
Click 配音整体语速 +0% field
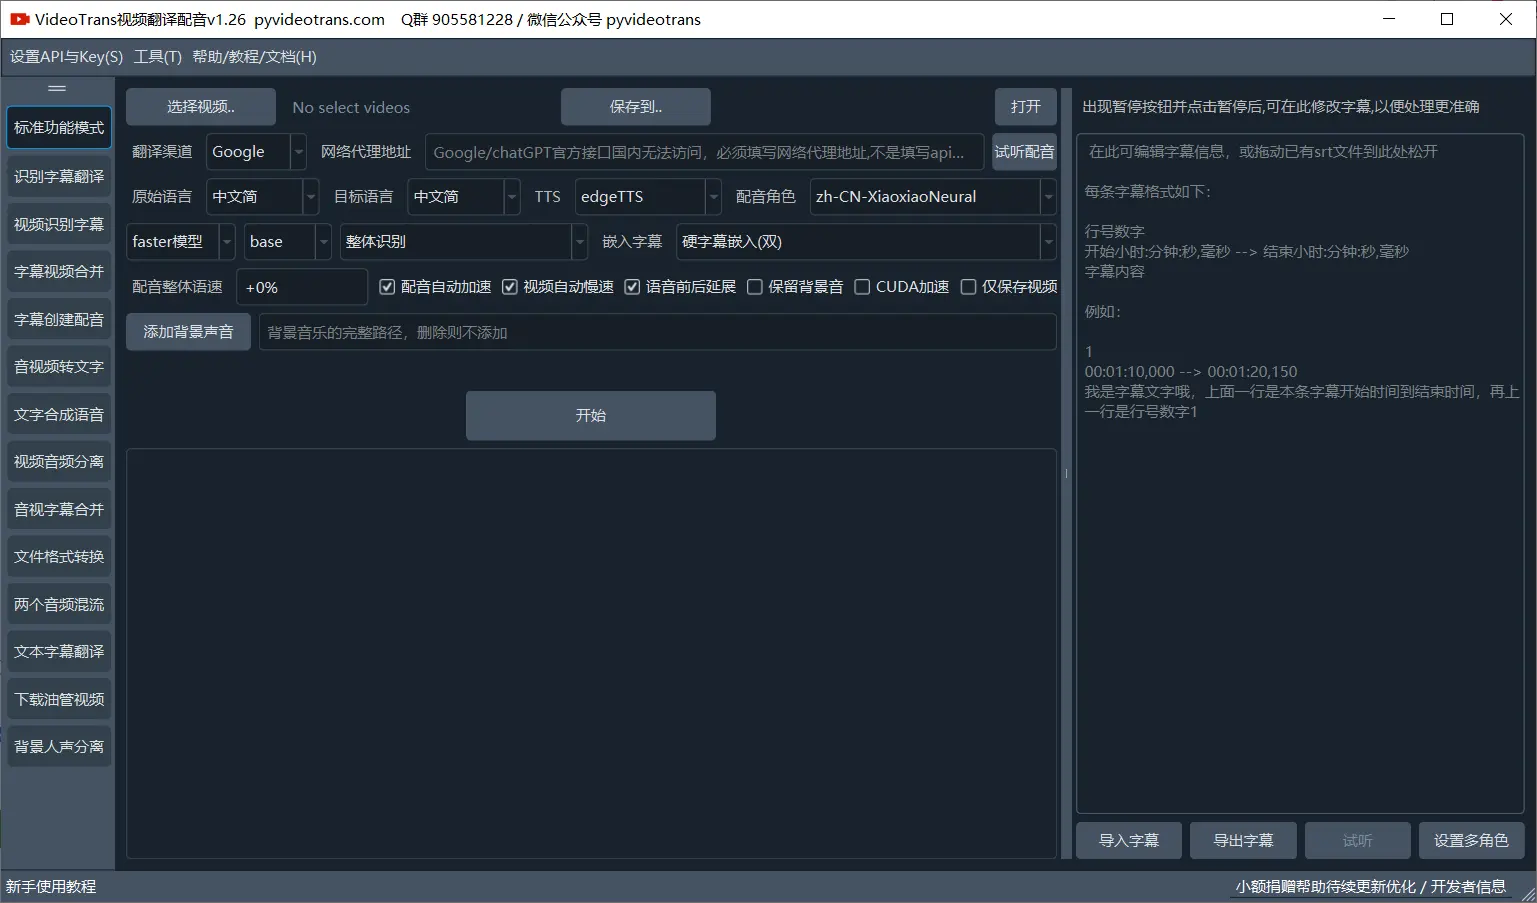[302, 287]
